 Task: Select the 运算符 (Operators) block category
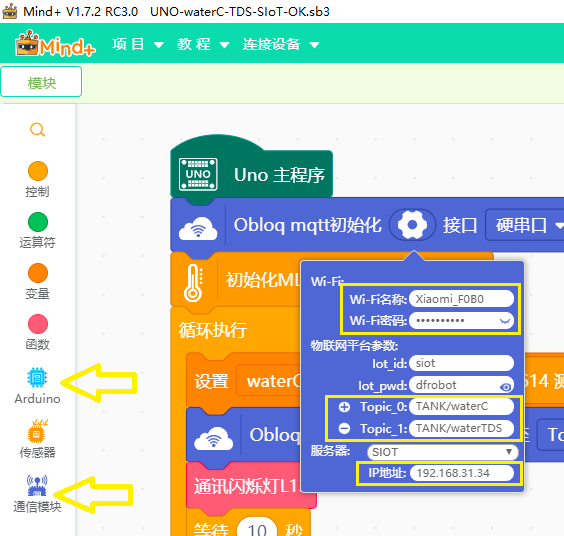click(37, 230)
